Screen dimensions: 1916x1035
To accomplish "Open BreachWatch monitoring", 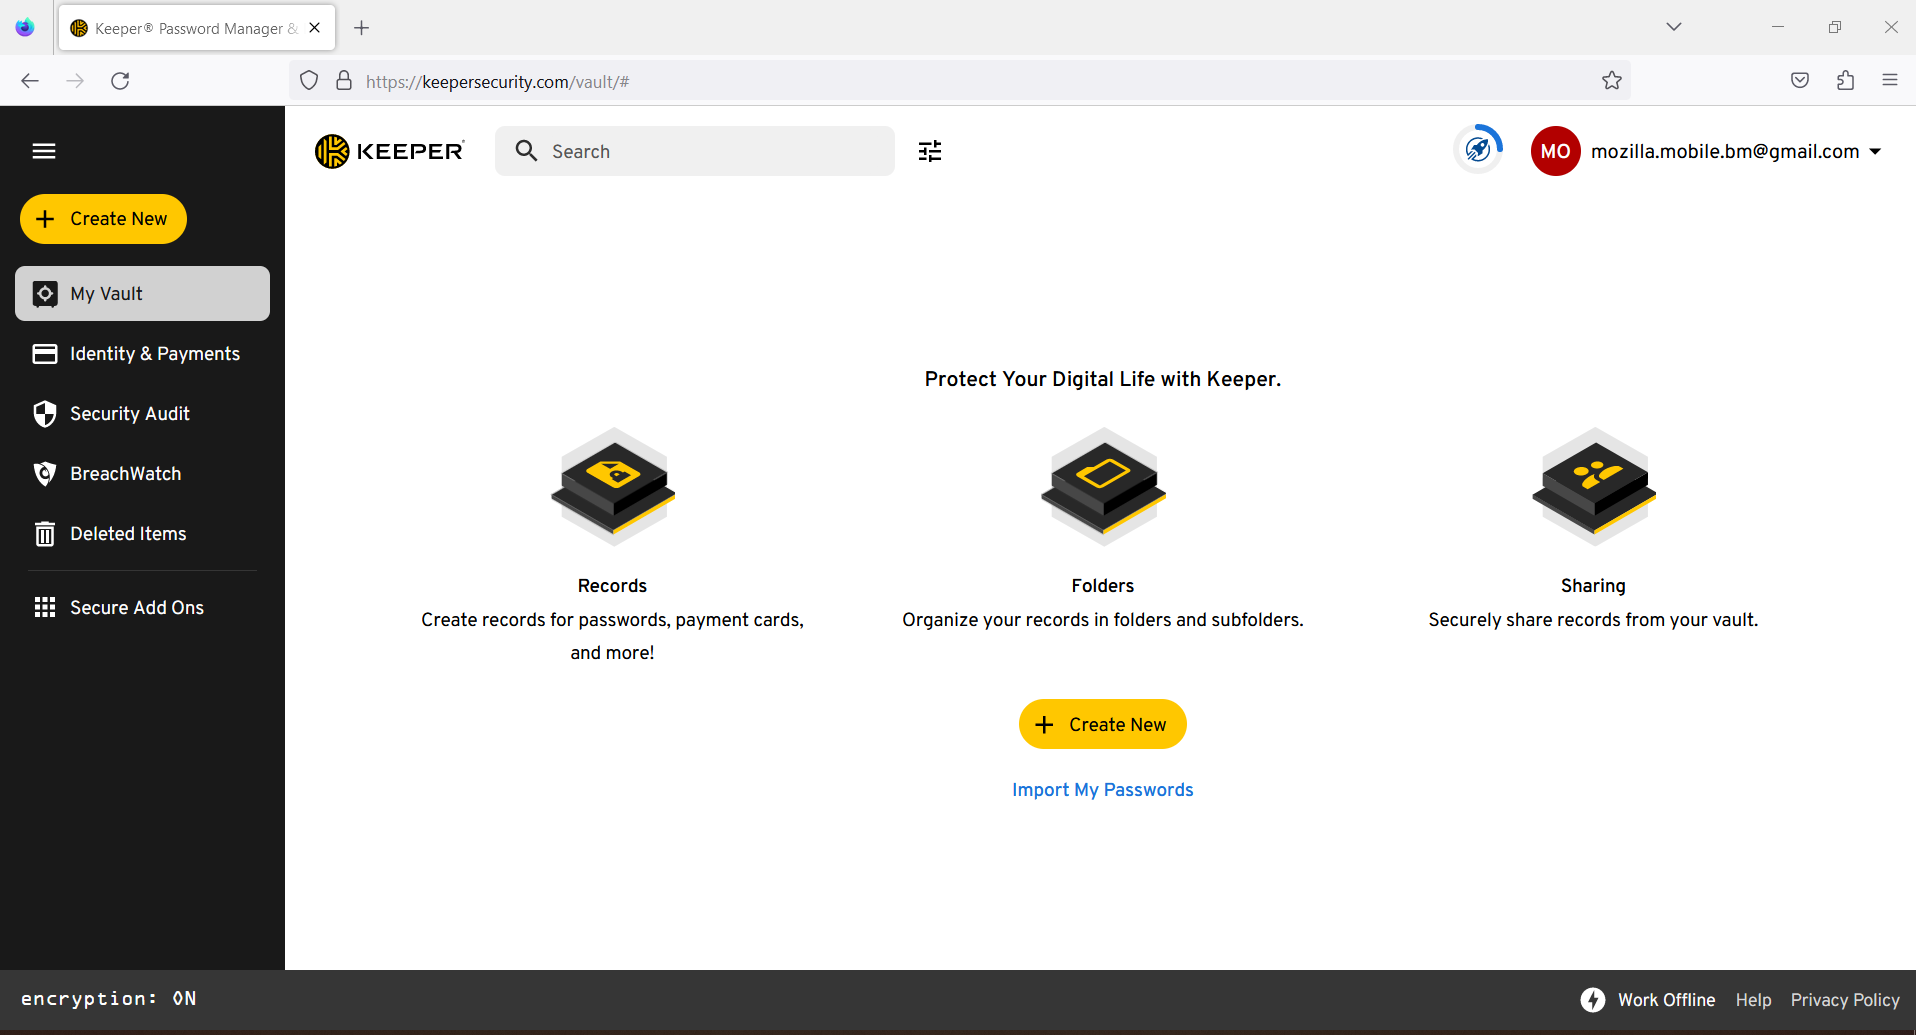I will point(124,473).
